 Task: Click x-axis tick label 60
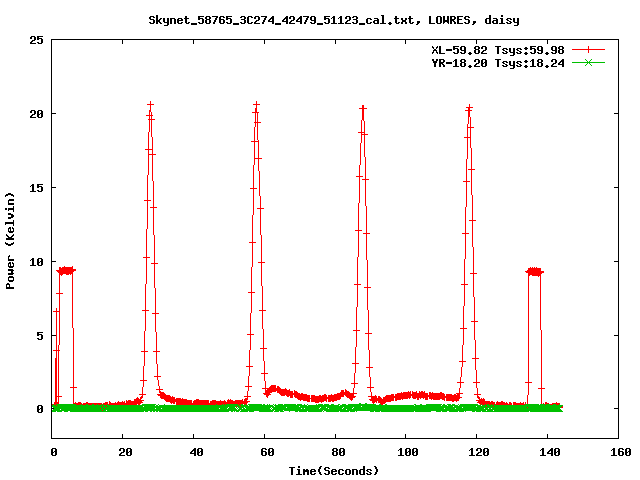[267, 452]
